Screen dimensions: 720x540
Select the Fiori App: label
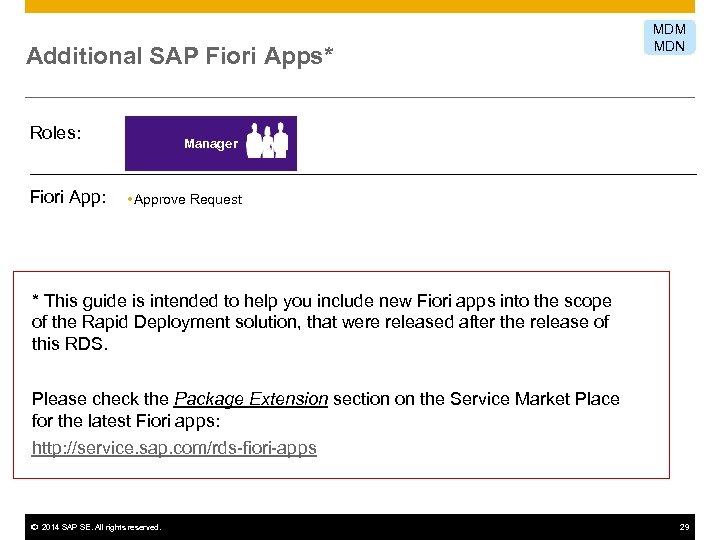click(x=68, y=197)
